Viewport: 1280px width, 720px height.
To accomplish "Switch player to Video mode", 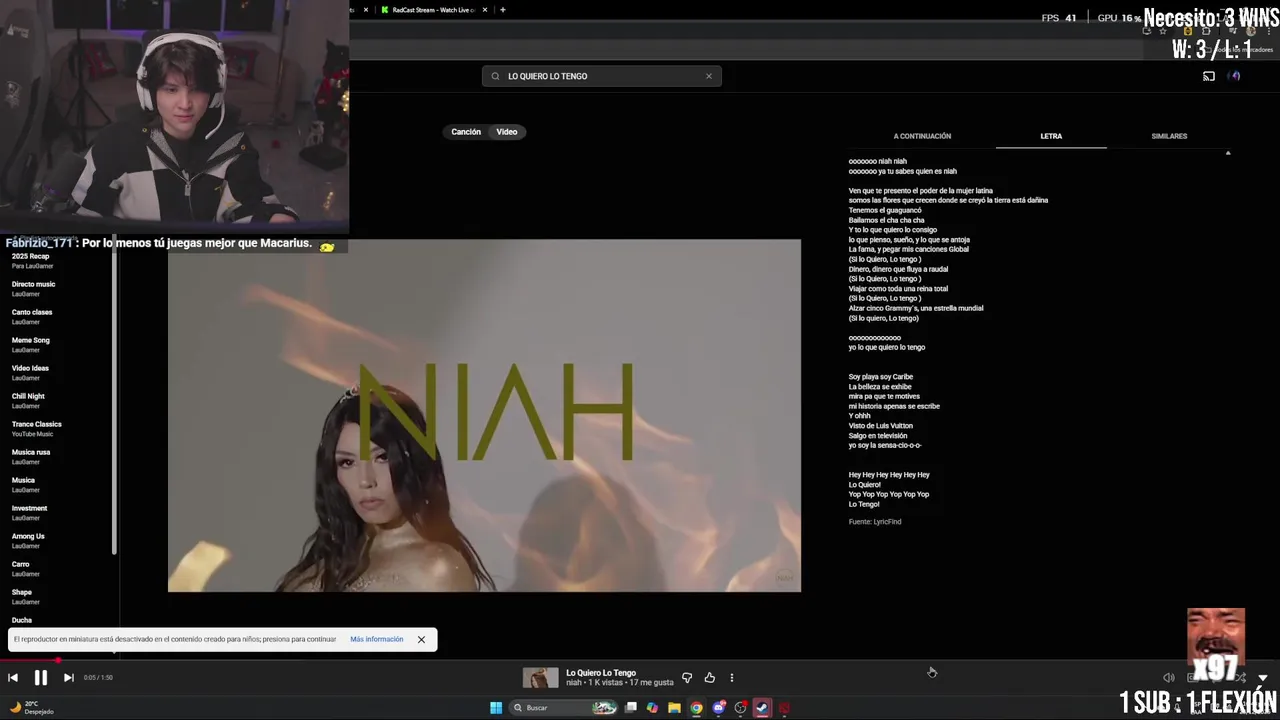I will tap(507, 132).
